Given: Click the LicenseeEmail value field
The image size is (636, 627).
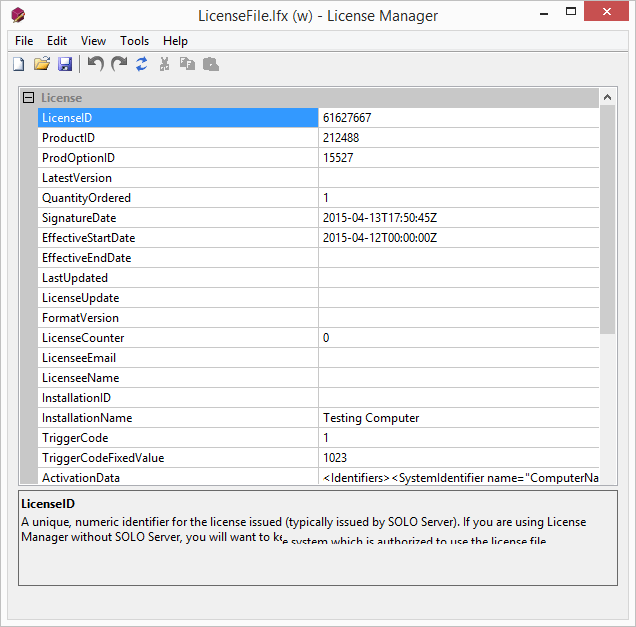Looking at the screenshot, I should 458,358.
